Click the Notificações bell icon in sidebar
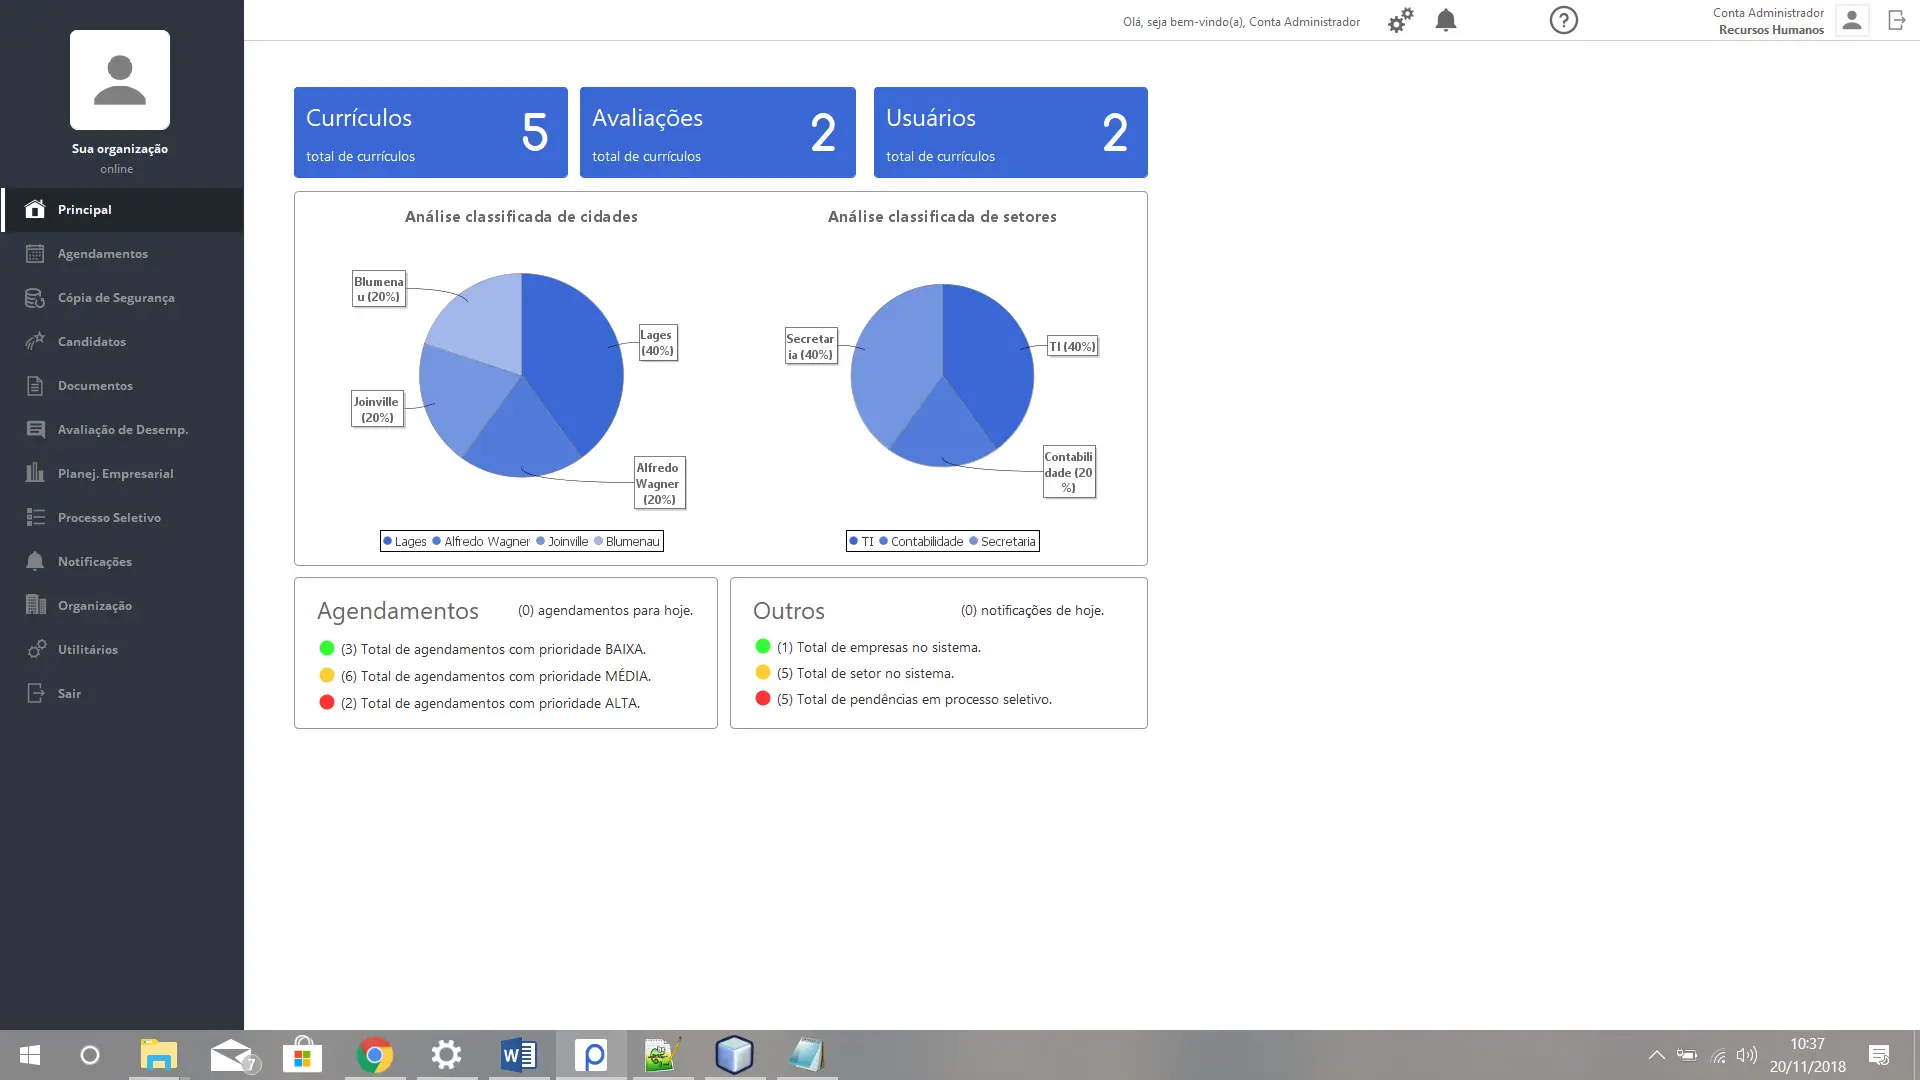 click(35, 561)
